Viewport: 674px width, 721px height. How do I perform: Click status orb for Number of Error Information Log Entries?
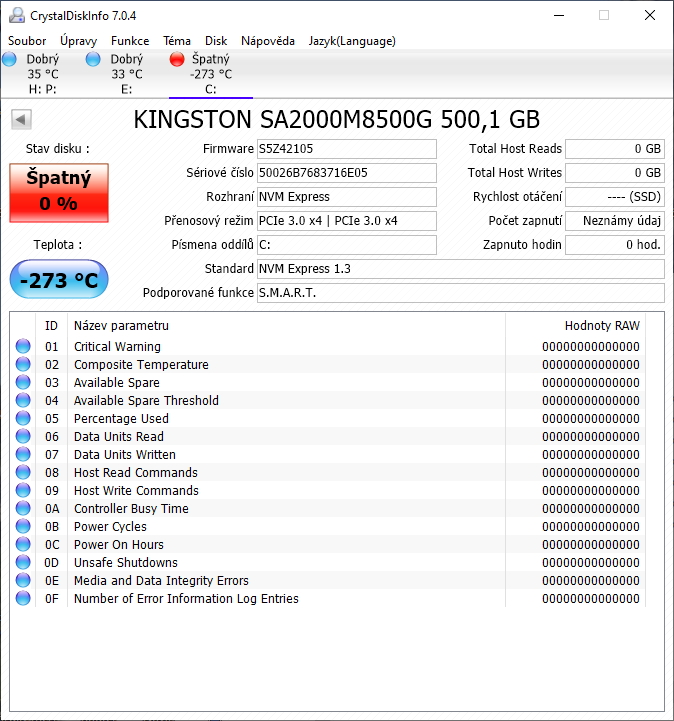tap(23, 598)
